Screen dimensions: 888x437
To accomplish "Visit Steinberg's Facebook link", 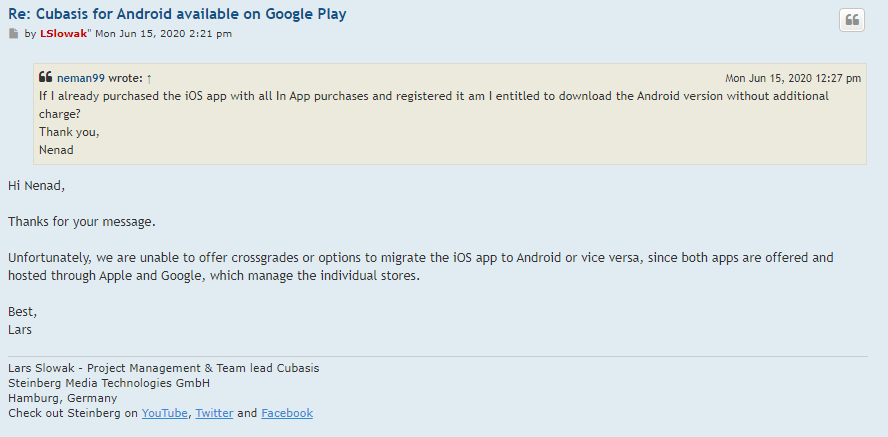I will click(287, 413).
